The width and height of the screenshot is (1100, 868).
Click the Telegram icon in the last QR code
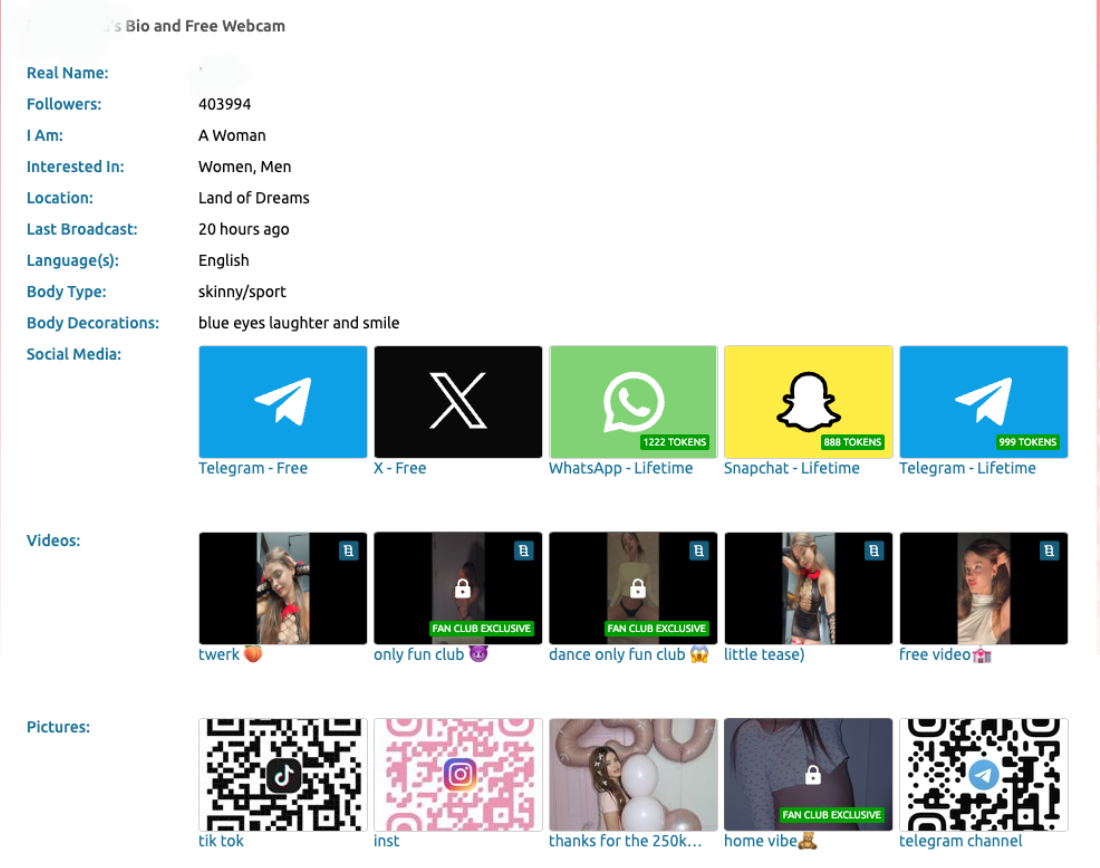click(983, 774)
